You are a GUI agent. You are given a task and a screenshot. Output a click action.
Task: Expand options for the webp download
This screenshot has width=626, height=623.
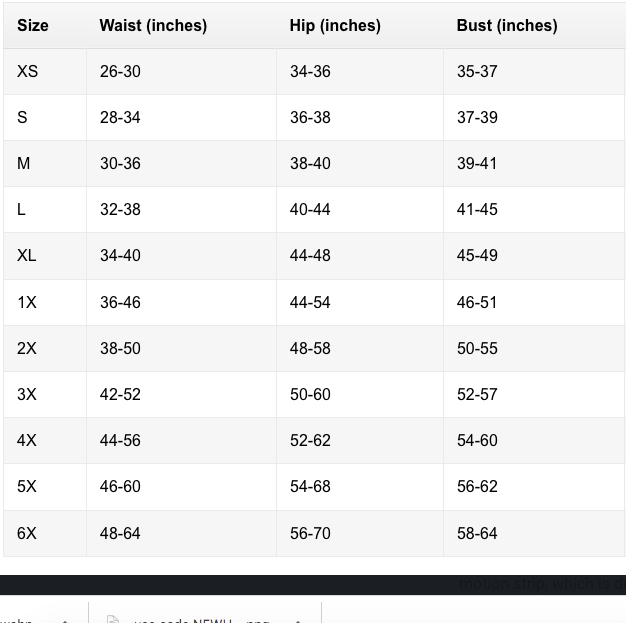tap(65, 620)
